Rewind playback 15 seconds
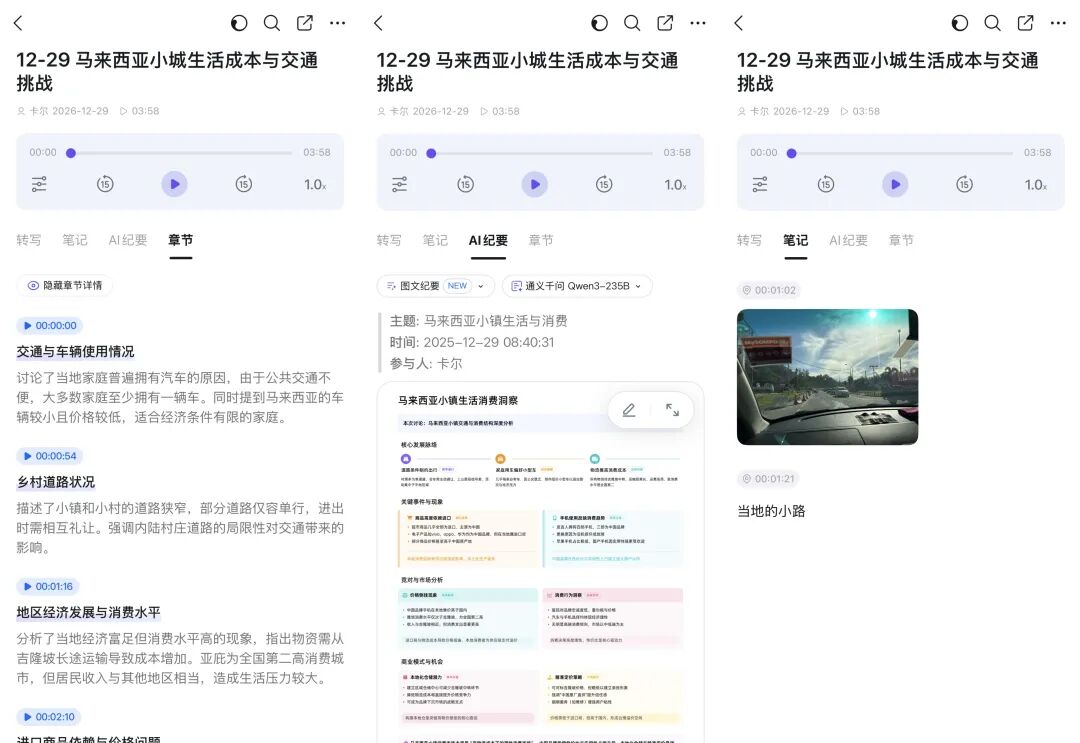The image size is (1080, 743). pyautogui.click(x=104, y=184)
